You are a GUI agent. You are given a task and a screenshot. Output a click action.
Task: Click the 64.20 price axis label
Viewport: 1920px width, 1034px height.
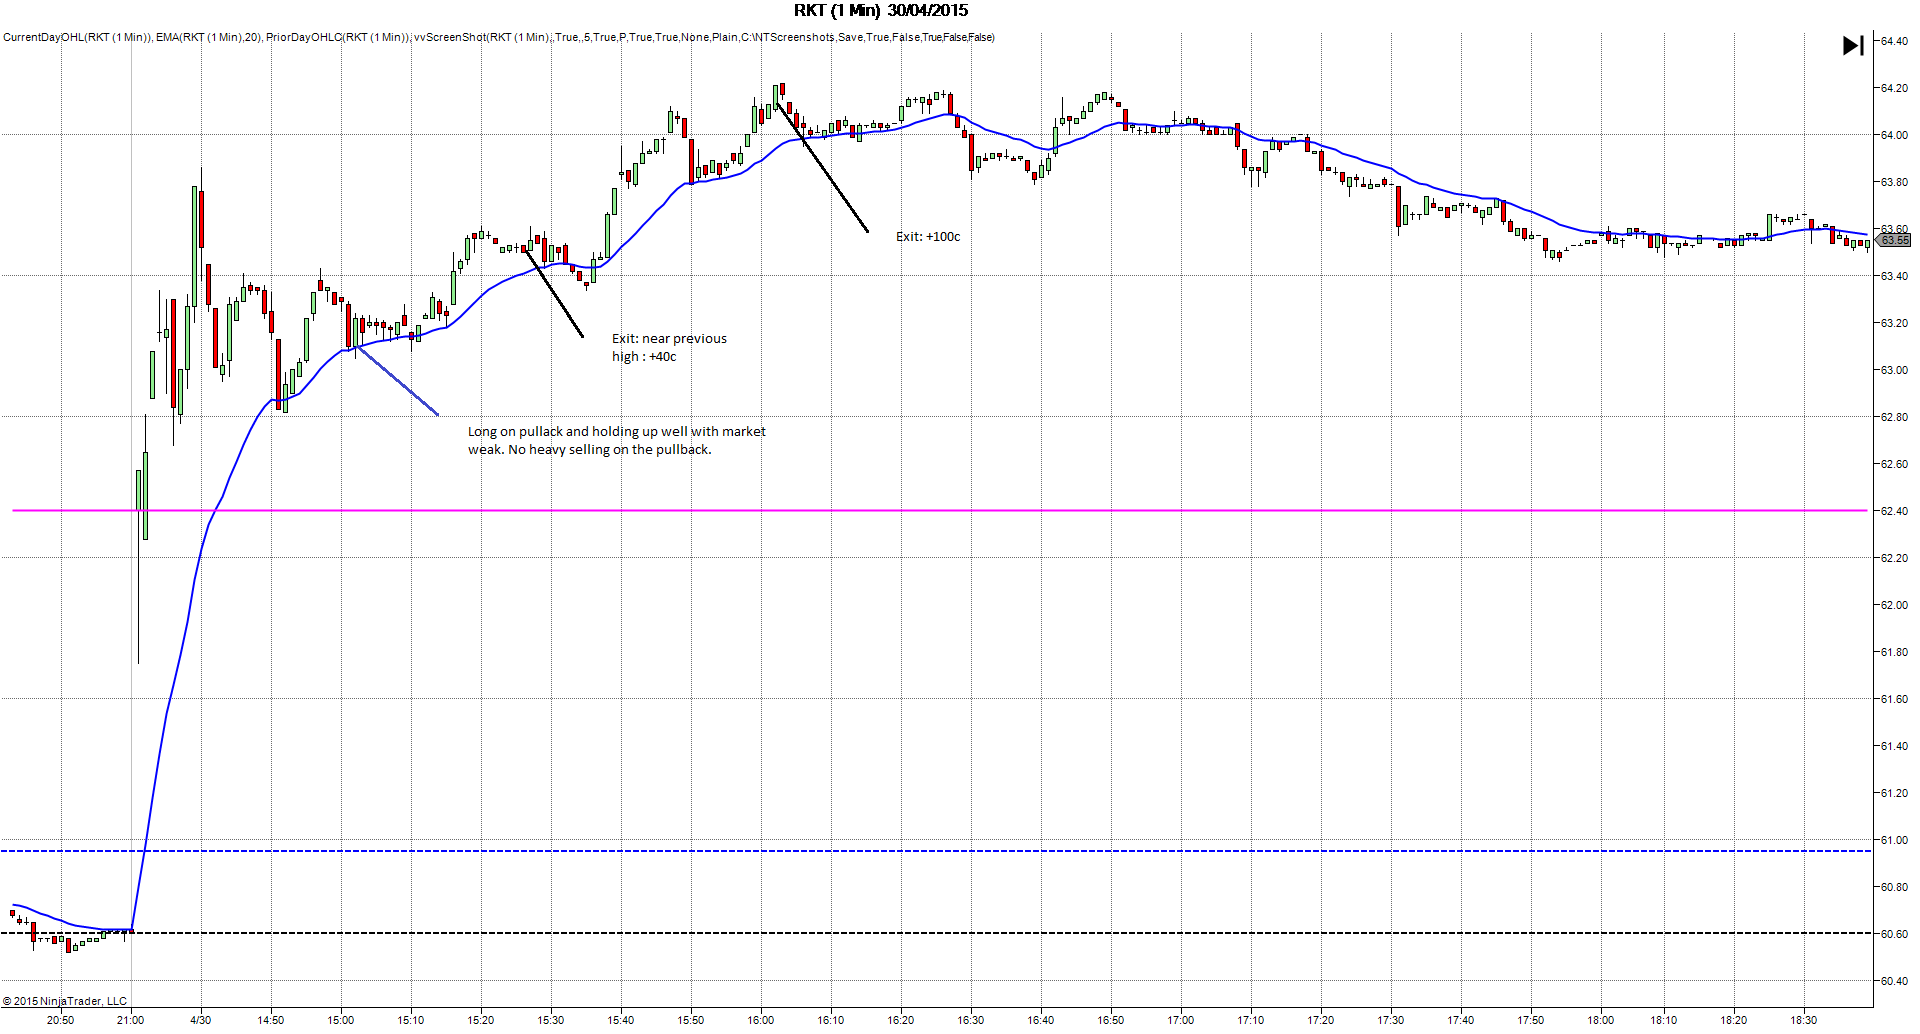point(1894,88)
